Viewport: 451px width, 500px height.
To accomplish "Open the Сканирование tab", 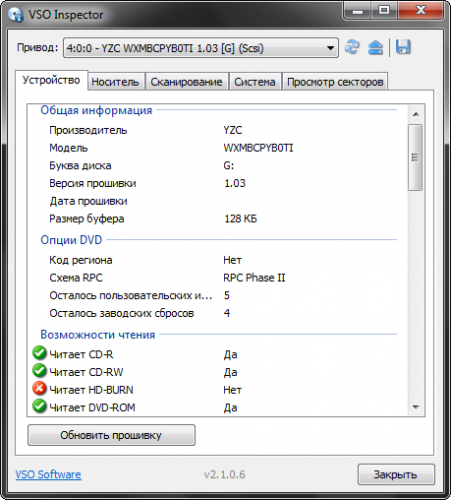I will pos(186,82).
